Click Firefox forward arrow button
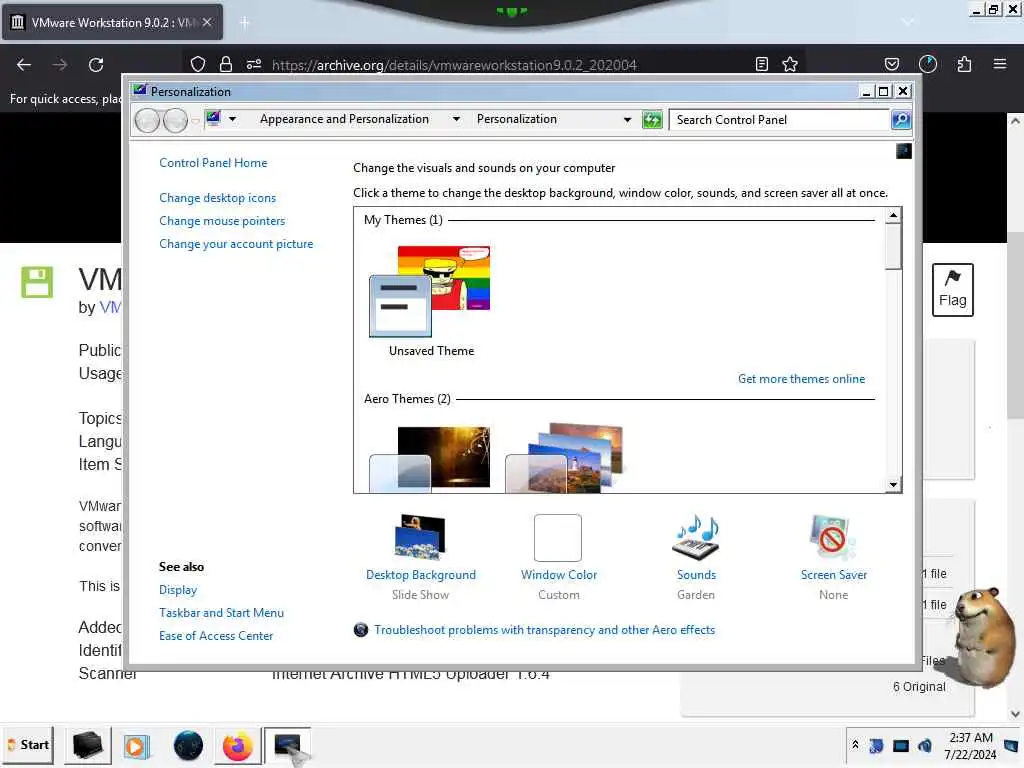This screenshot has width=1024, height=768. tap(59, 65)
